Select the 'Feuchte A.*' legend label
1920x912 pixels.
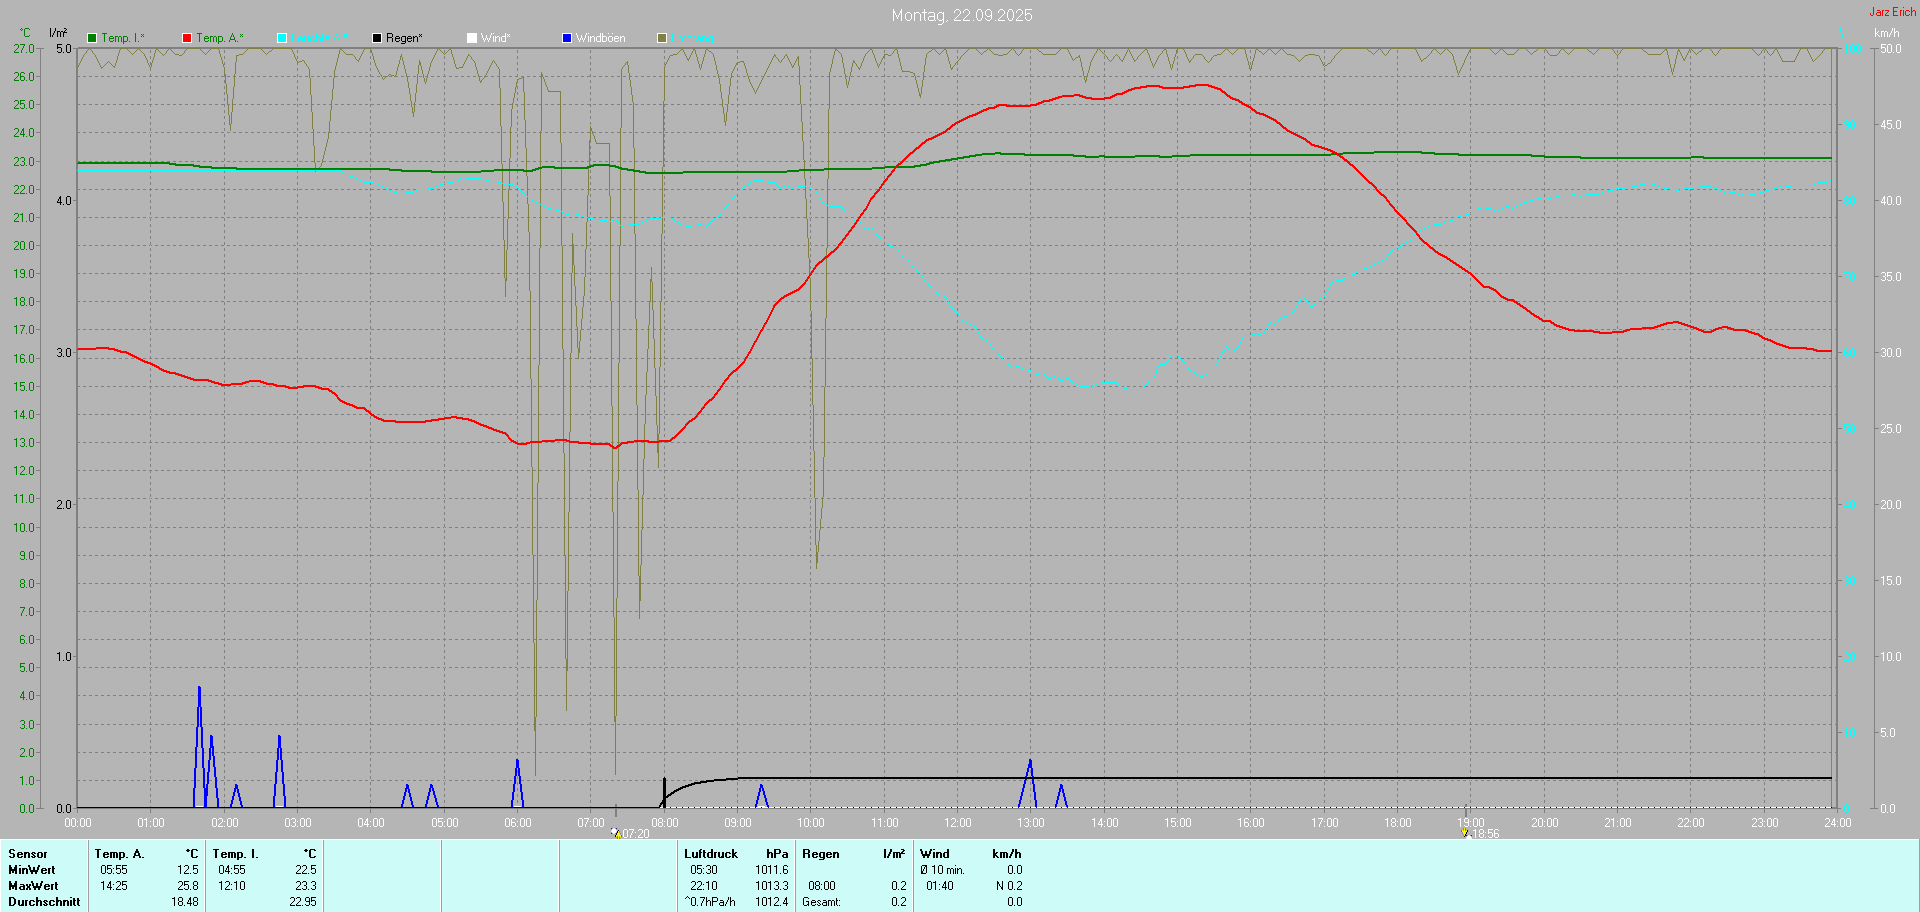320,38
